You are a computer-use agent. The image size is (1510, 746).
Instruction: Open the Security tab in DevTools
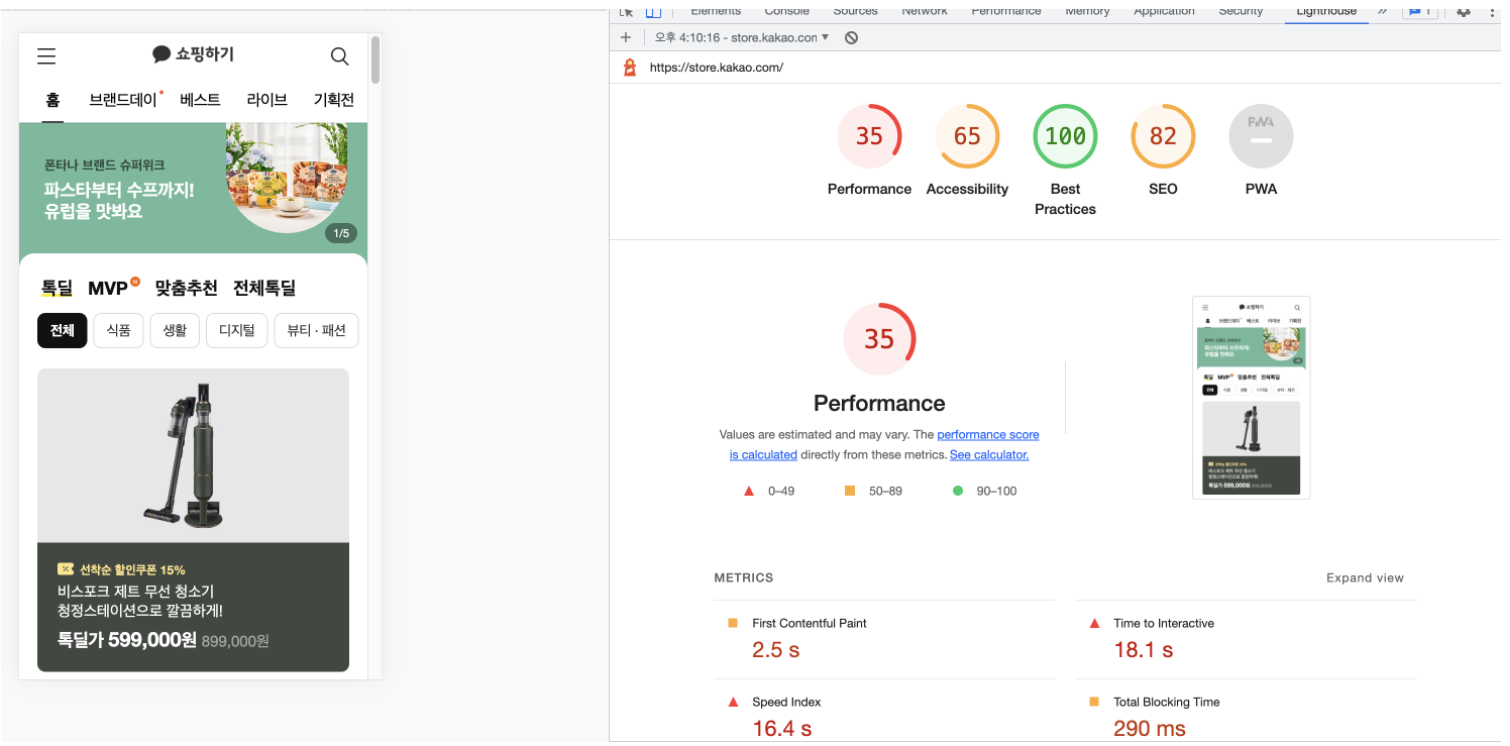pos(1240,11)
